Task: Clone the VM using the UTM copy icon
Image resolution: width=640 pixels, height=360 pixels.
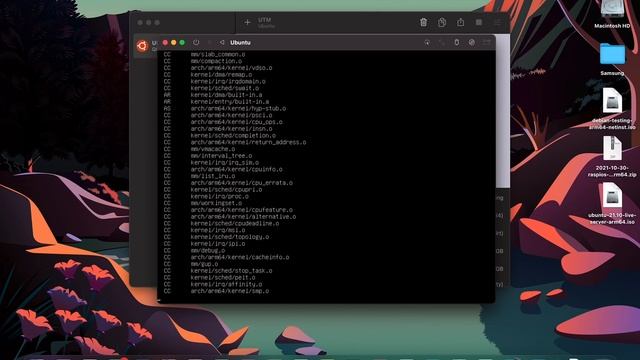Action: point(442,22)
